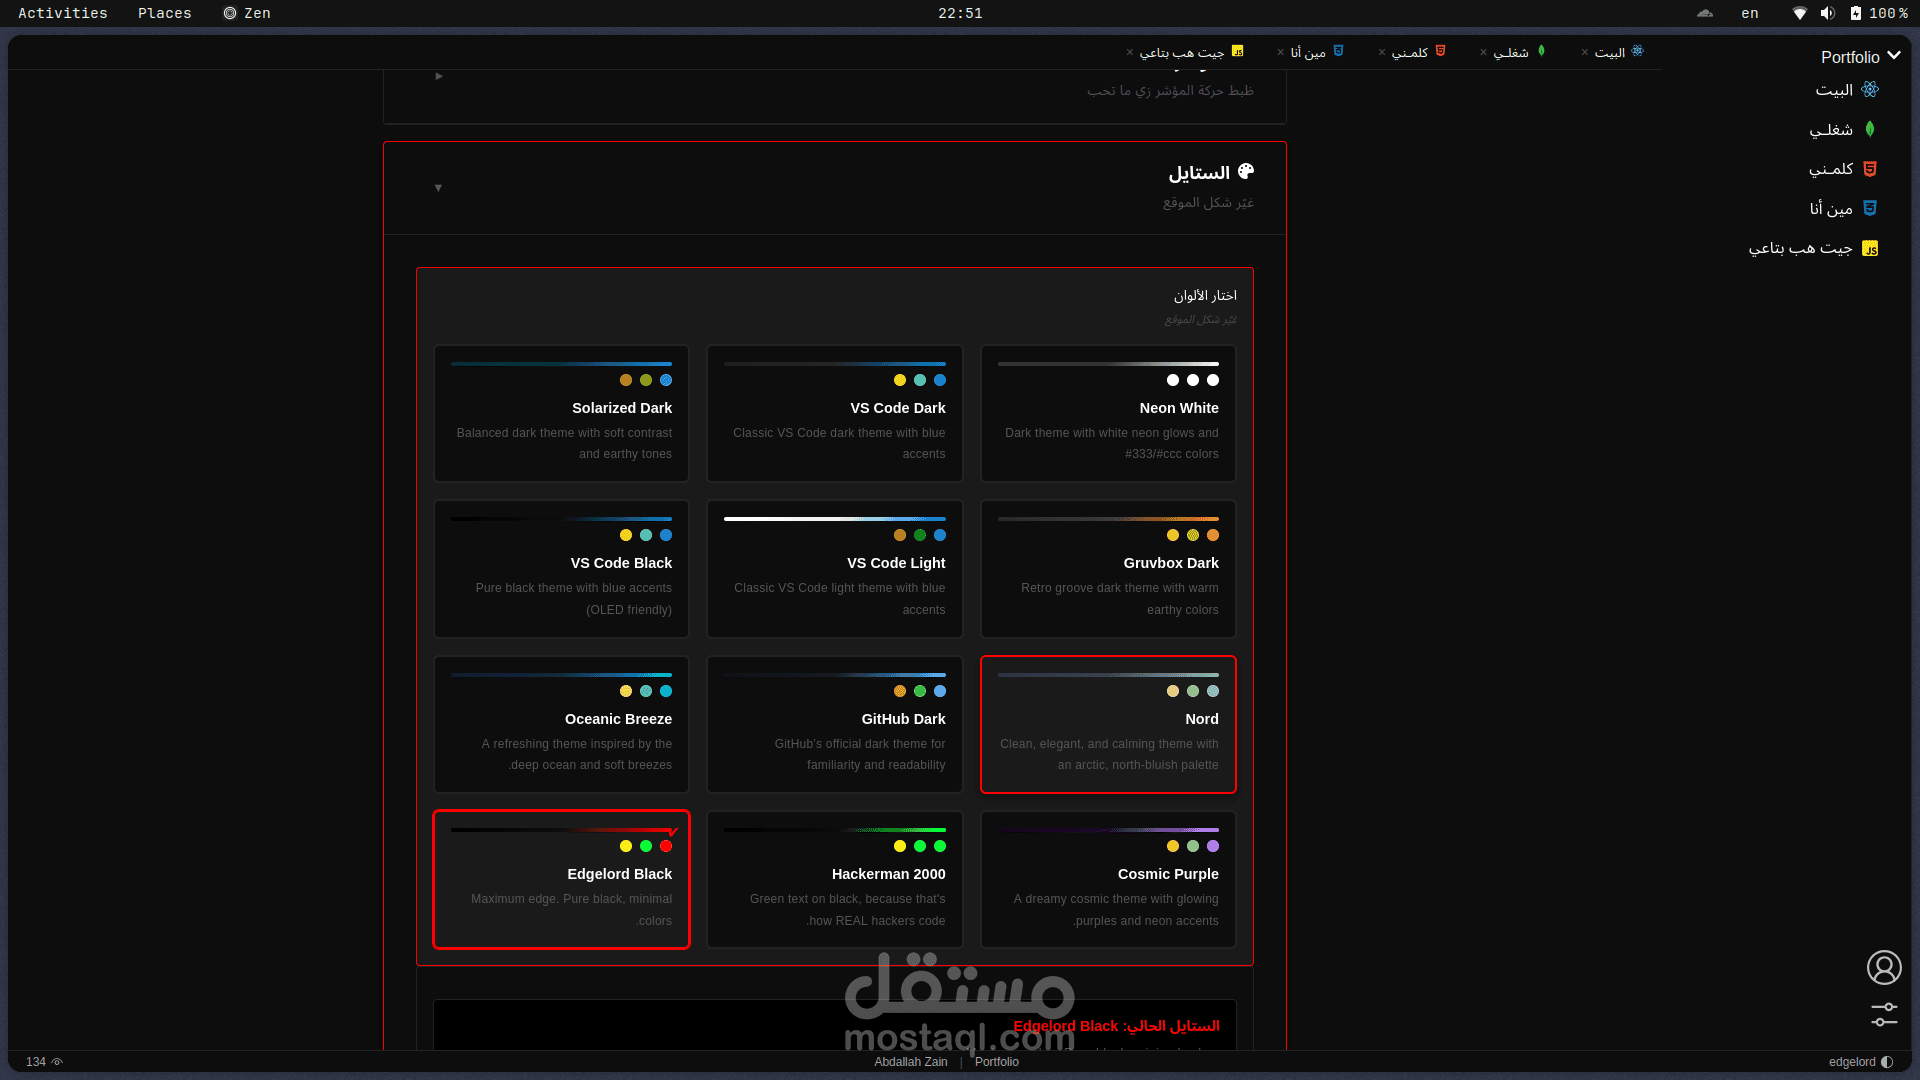Screen dimensions: 1920x1080
Task: Click the red dot on Edgelord Black
Action: click(666, 846)
